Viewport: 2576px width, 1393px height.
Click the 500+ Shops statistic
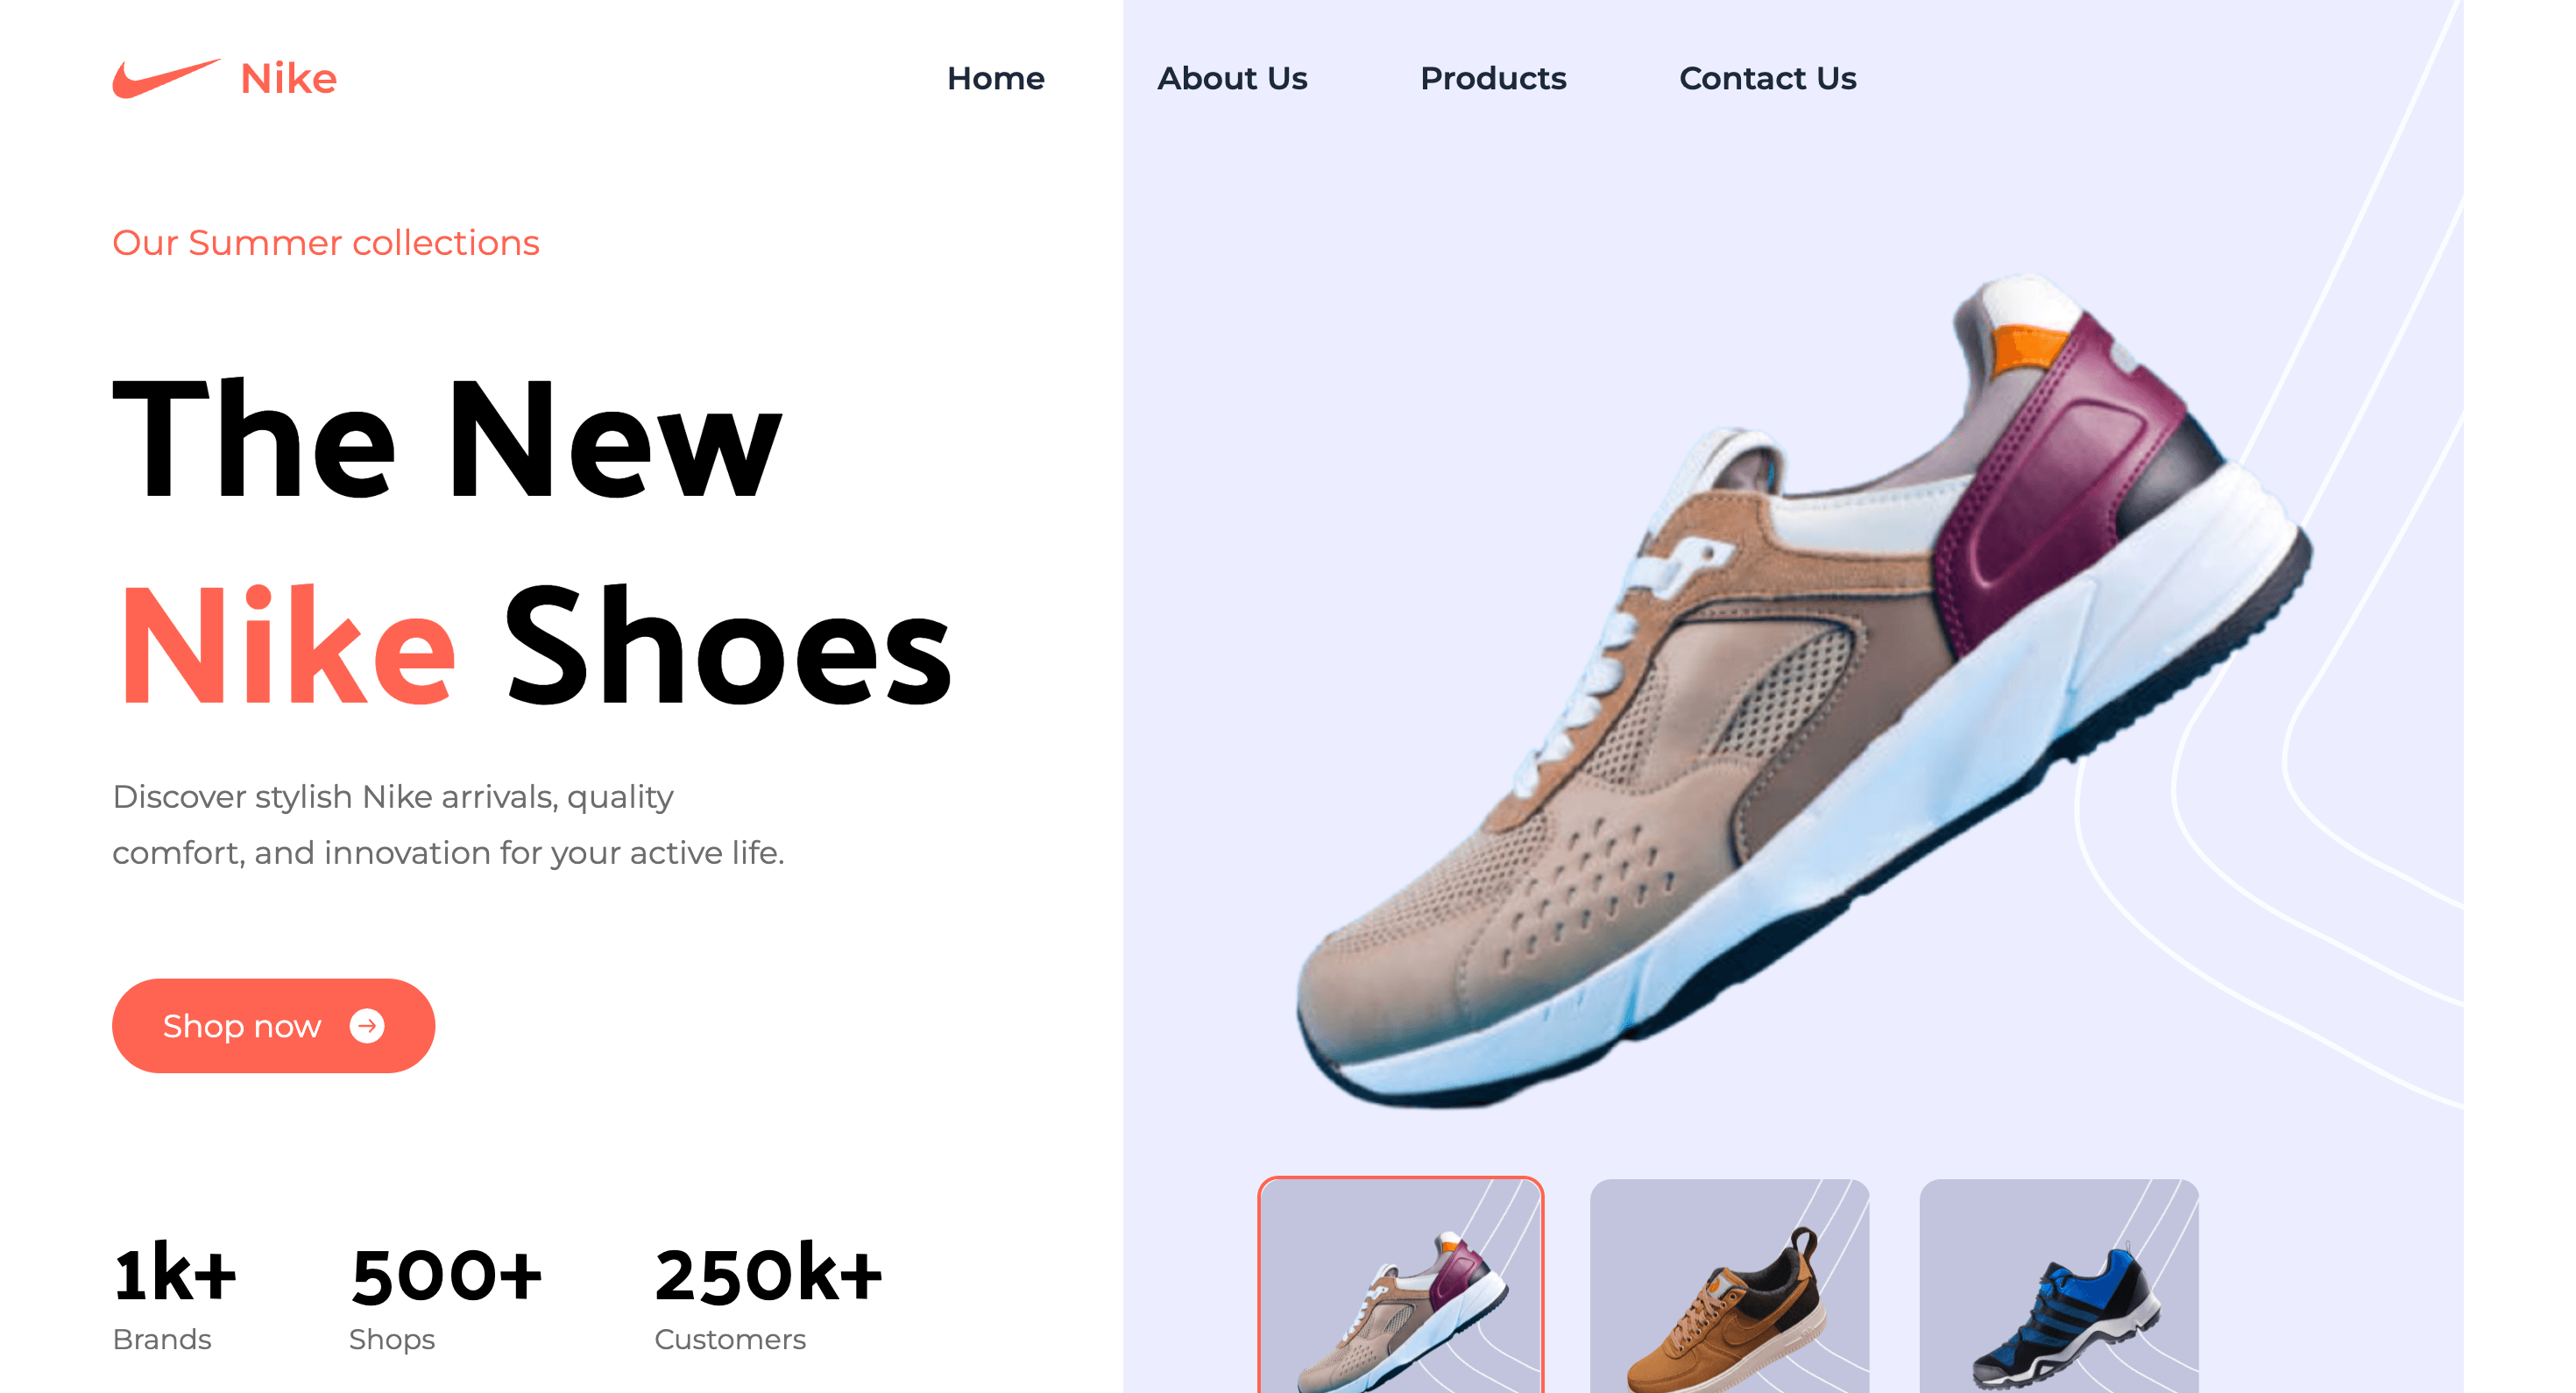(x=445, y=1297)
